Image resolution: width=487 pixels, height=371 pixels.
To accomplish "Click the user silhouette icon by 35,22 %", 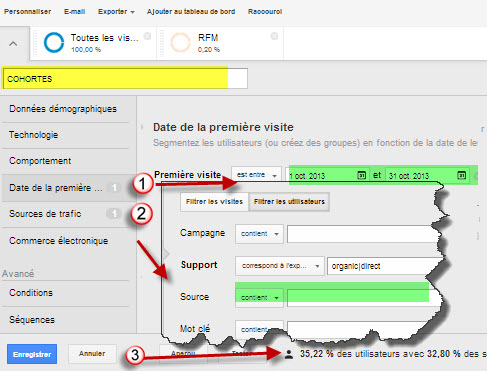I will tap(289, 354).
